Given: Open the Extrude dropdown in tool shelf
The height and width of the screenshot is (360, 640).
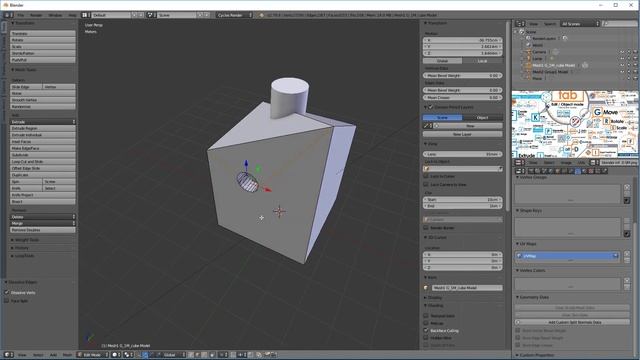Looking at the screenshot, I should click(x=43, y=122).
